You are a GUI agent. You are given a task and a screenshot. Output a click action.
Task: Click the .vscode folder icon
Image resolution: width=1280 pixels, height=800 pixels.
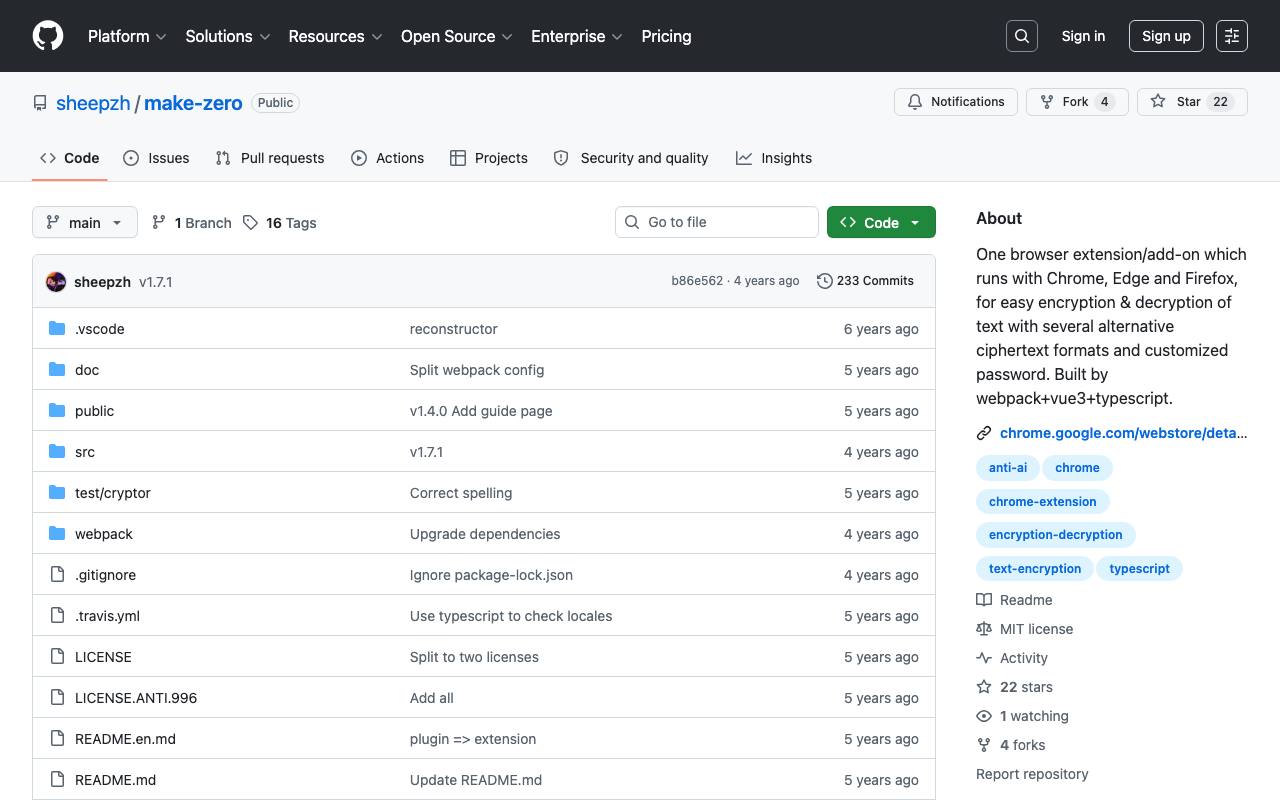point(57,329)
